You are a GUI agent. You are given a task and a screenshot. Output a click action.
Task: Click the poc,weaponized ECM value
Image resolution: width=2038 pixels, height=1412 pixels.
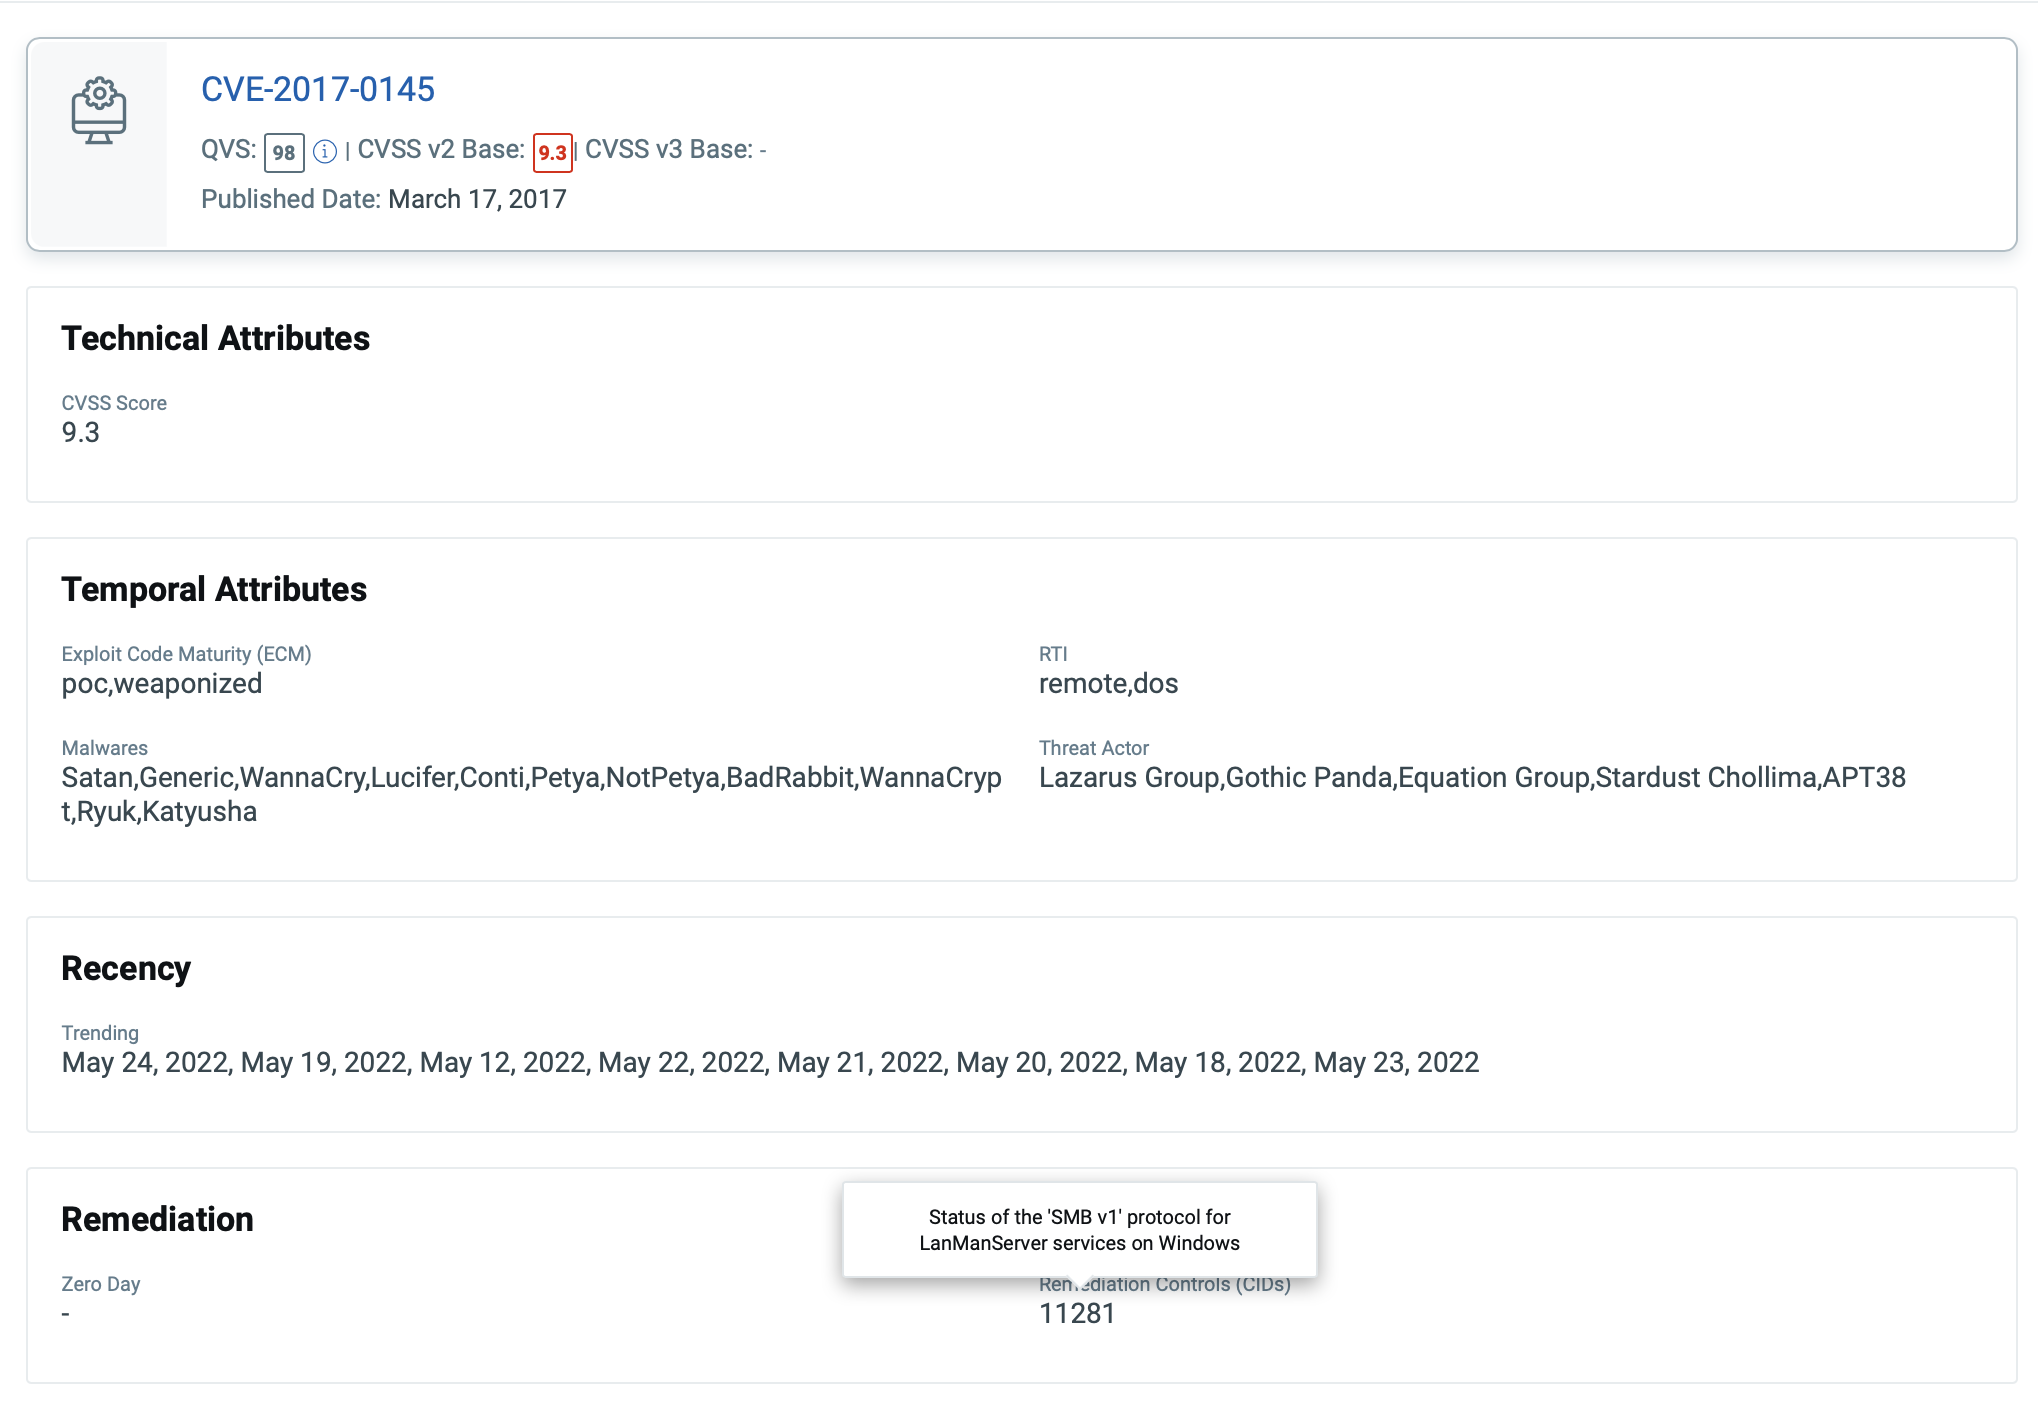click(161, 683)
